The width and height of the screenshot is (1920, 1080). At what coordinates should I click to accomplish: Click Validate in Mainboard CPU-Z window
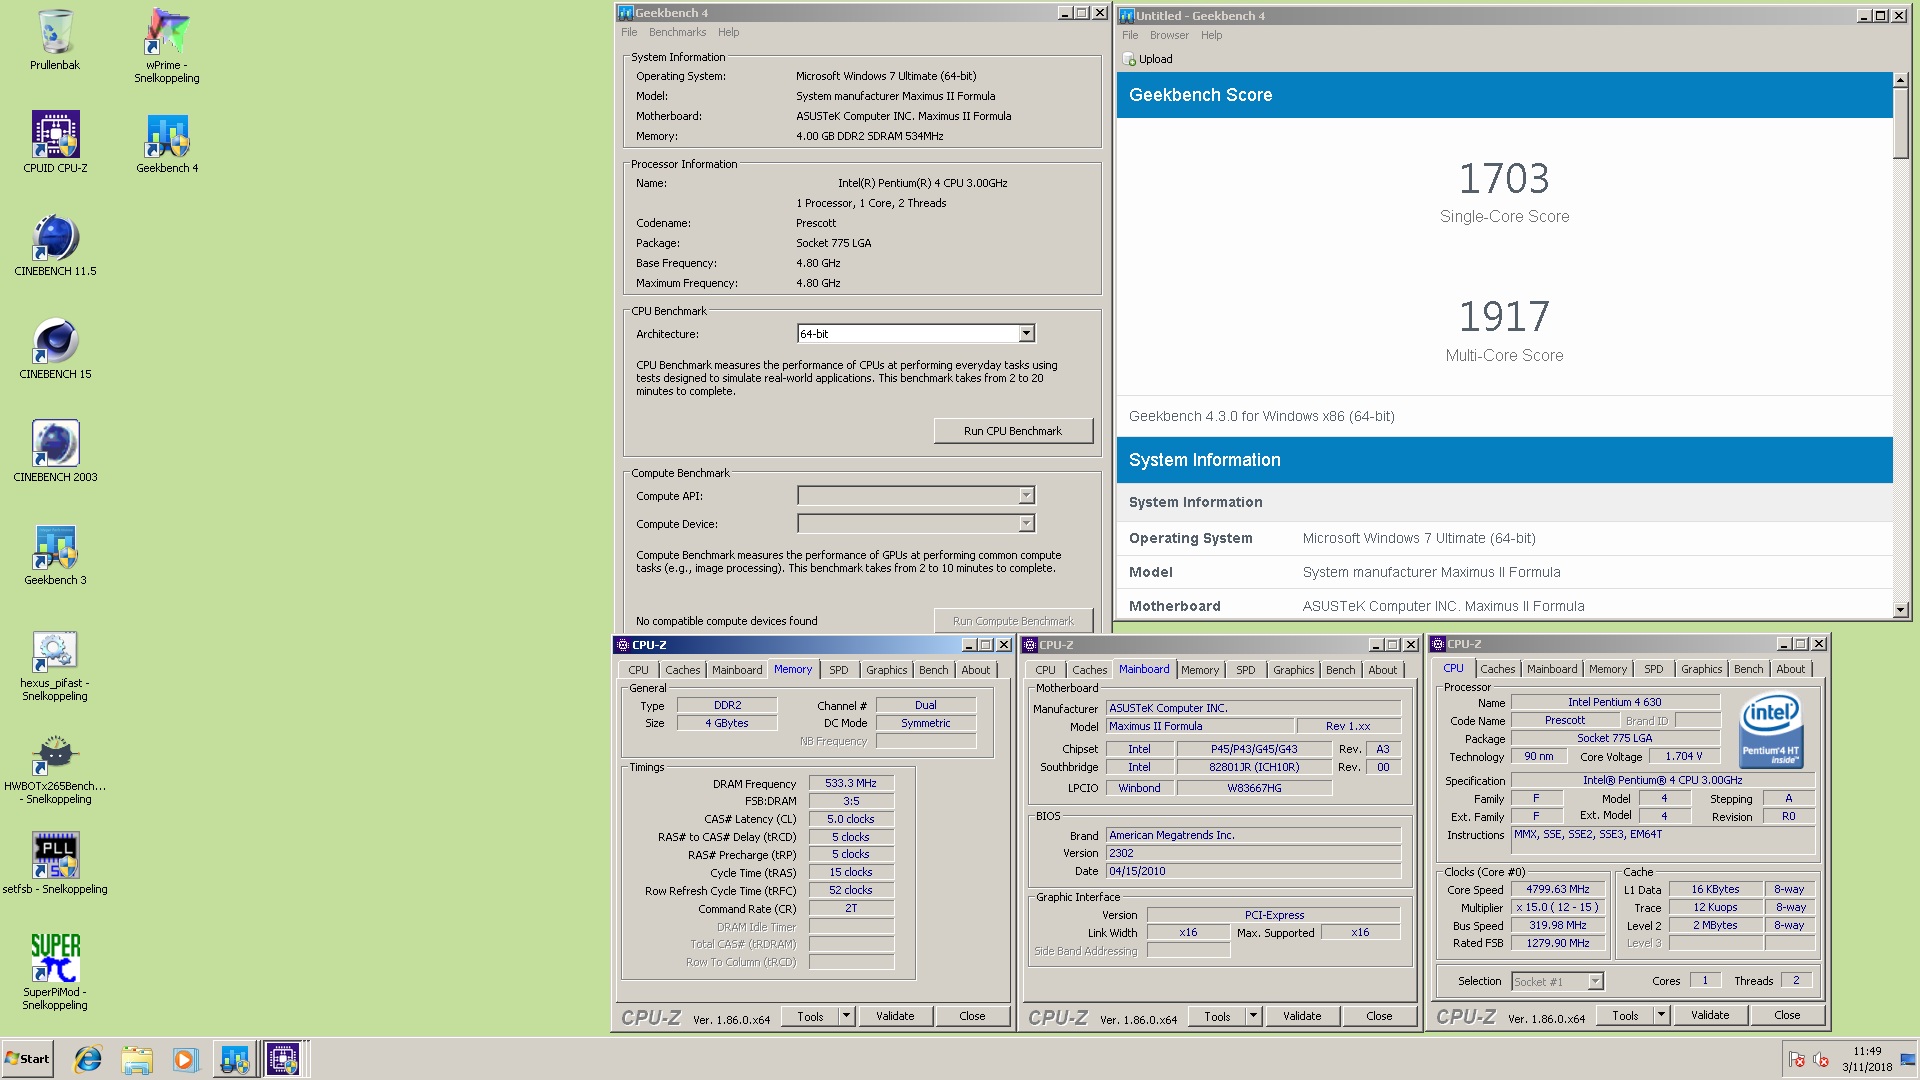(x=1302, y=1016)
